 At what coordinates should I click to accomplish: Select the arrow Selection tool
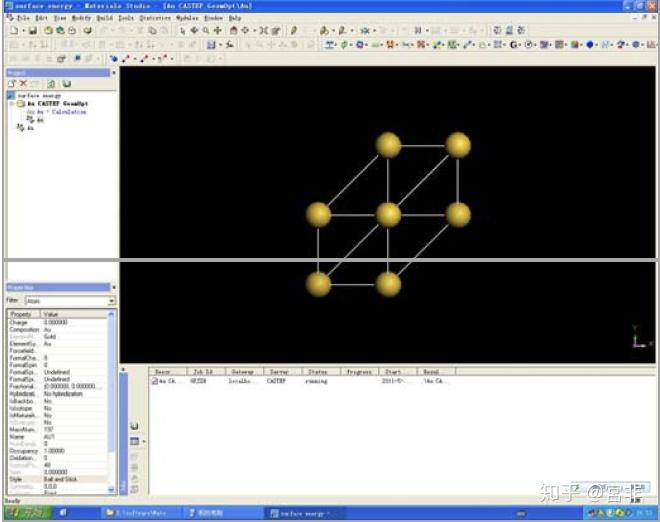[x=182, y=30]
